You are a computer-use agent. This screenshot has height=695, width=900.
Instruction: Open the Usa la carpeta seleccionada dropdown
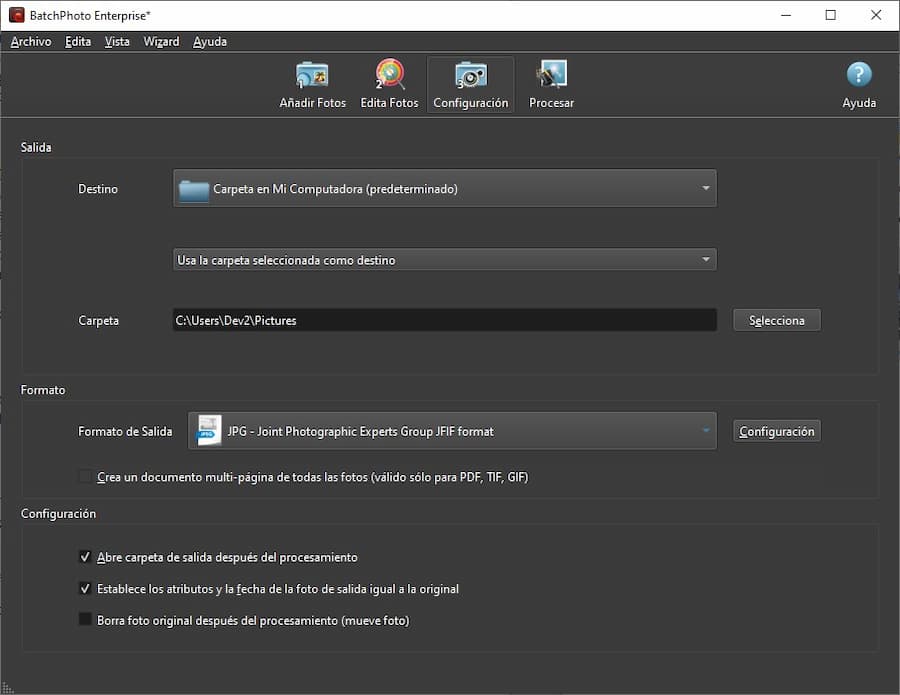tap(444, 259)
